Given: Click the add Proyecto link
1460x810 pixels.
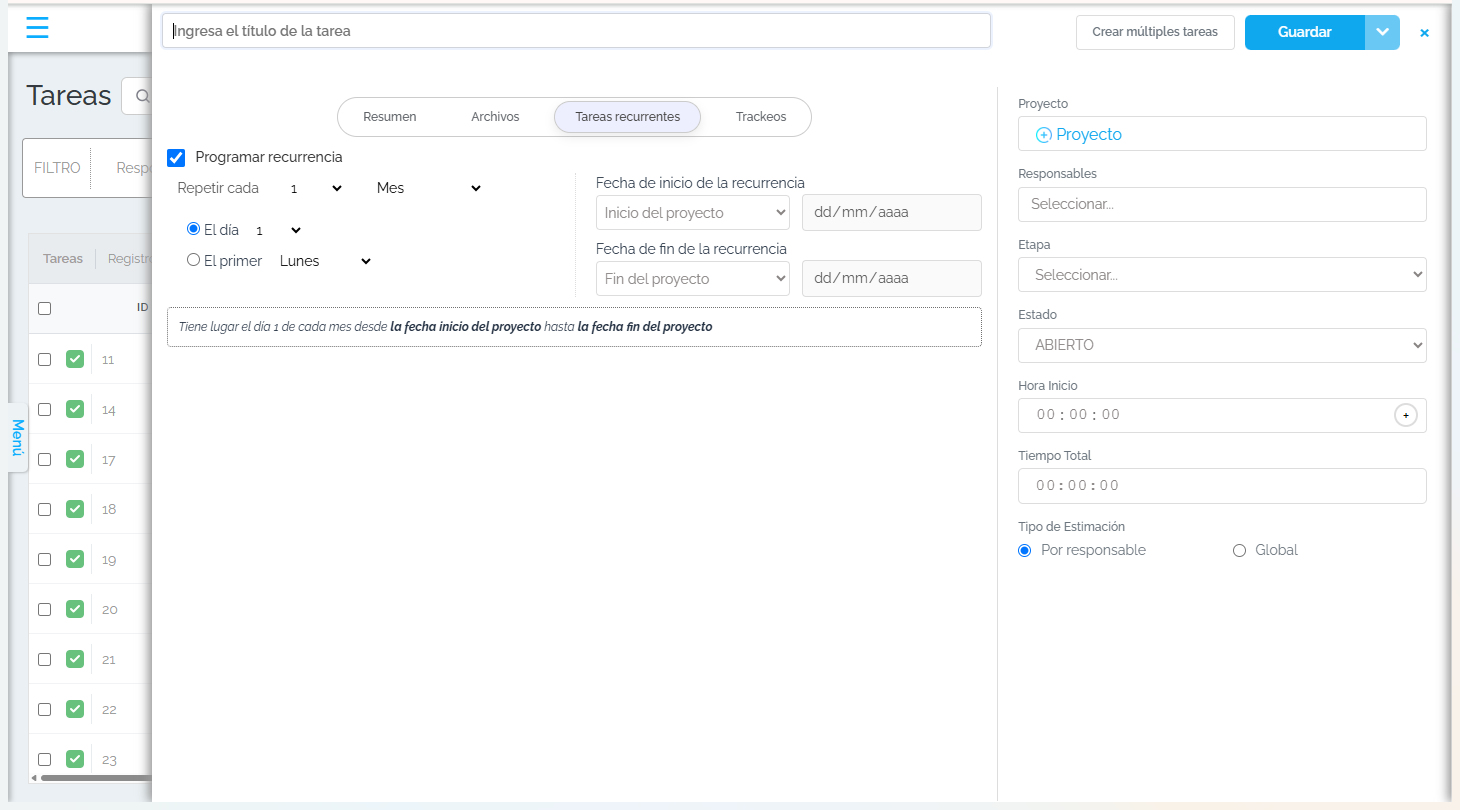Looking at the screenshot, I should tap(1079, 134).
